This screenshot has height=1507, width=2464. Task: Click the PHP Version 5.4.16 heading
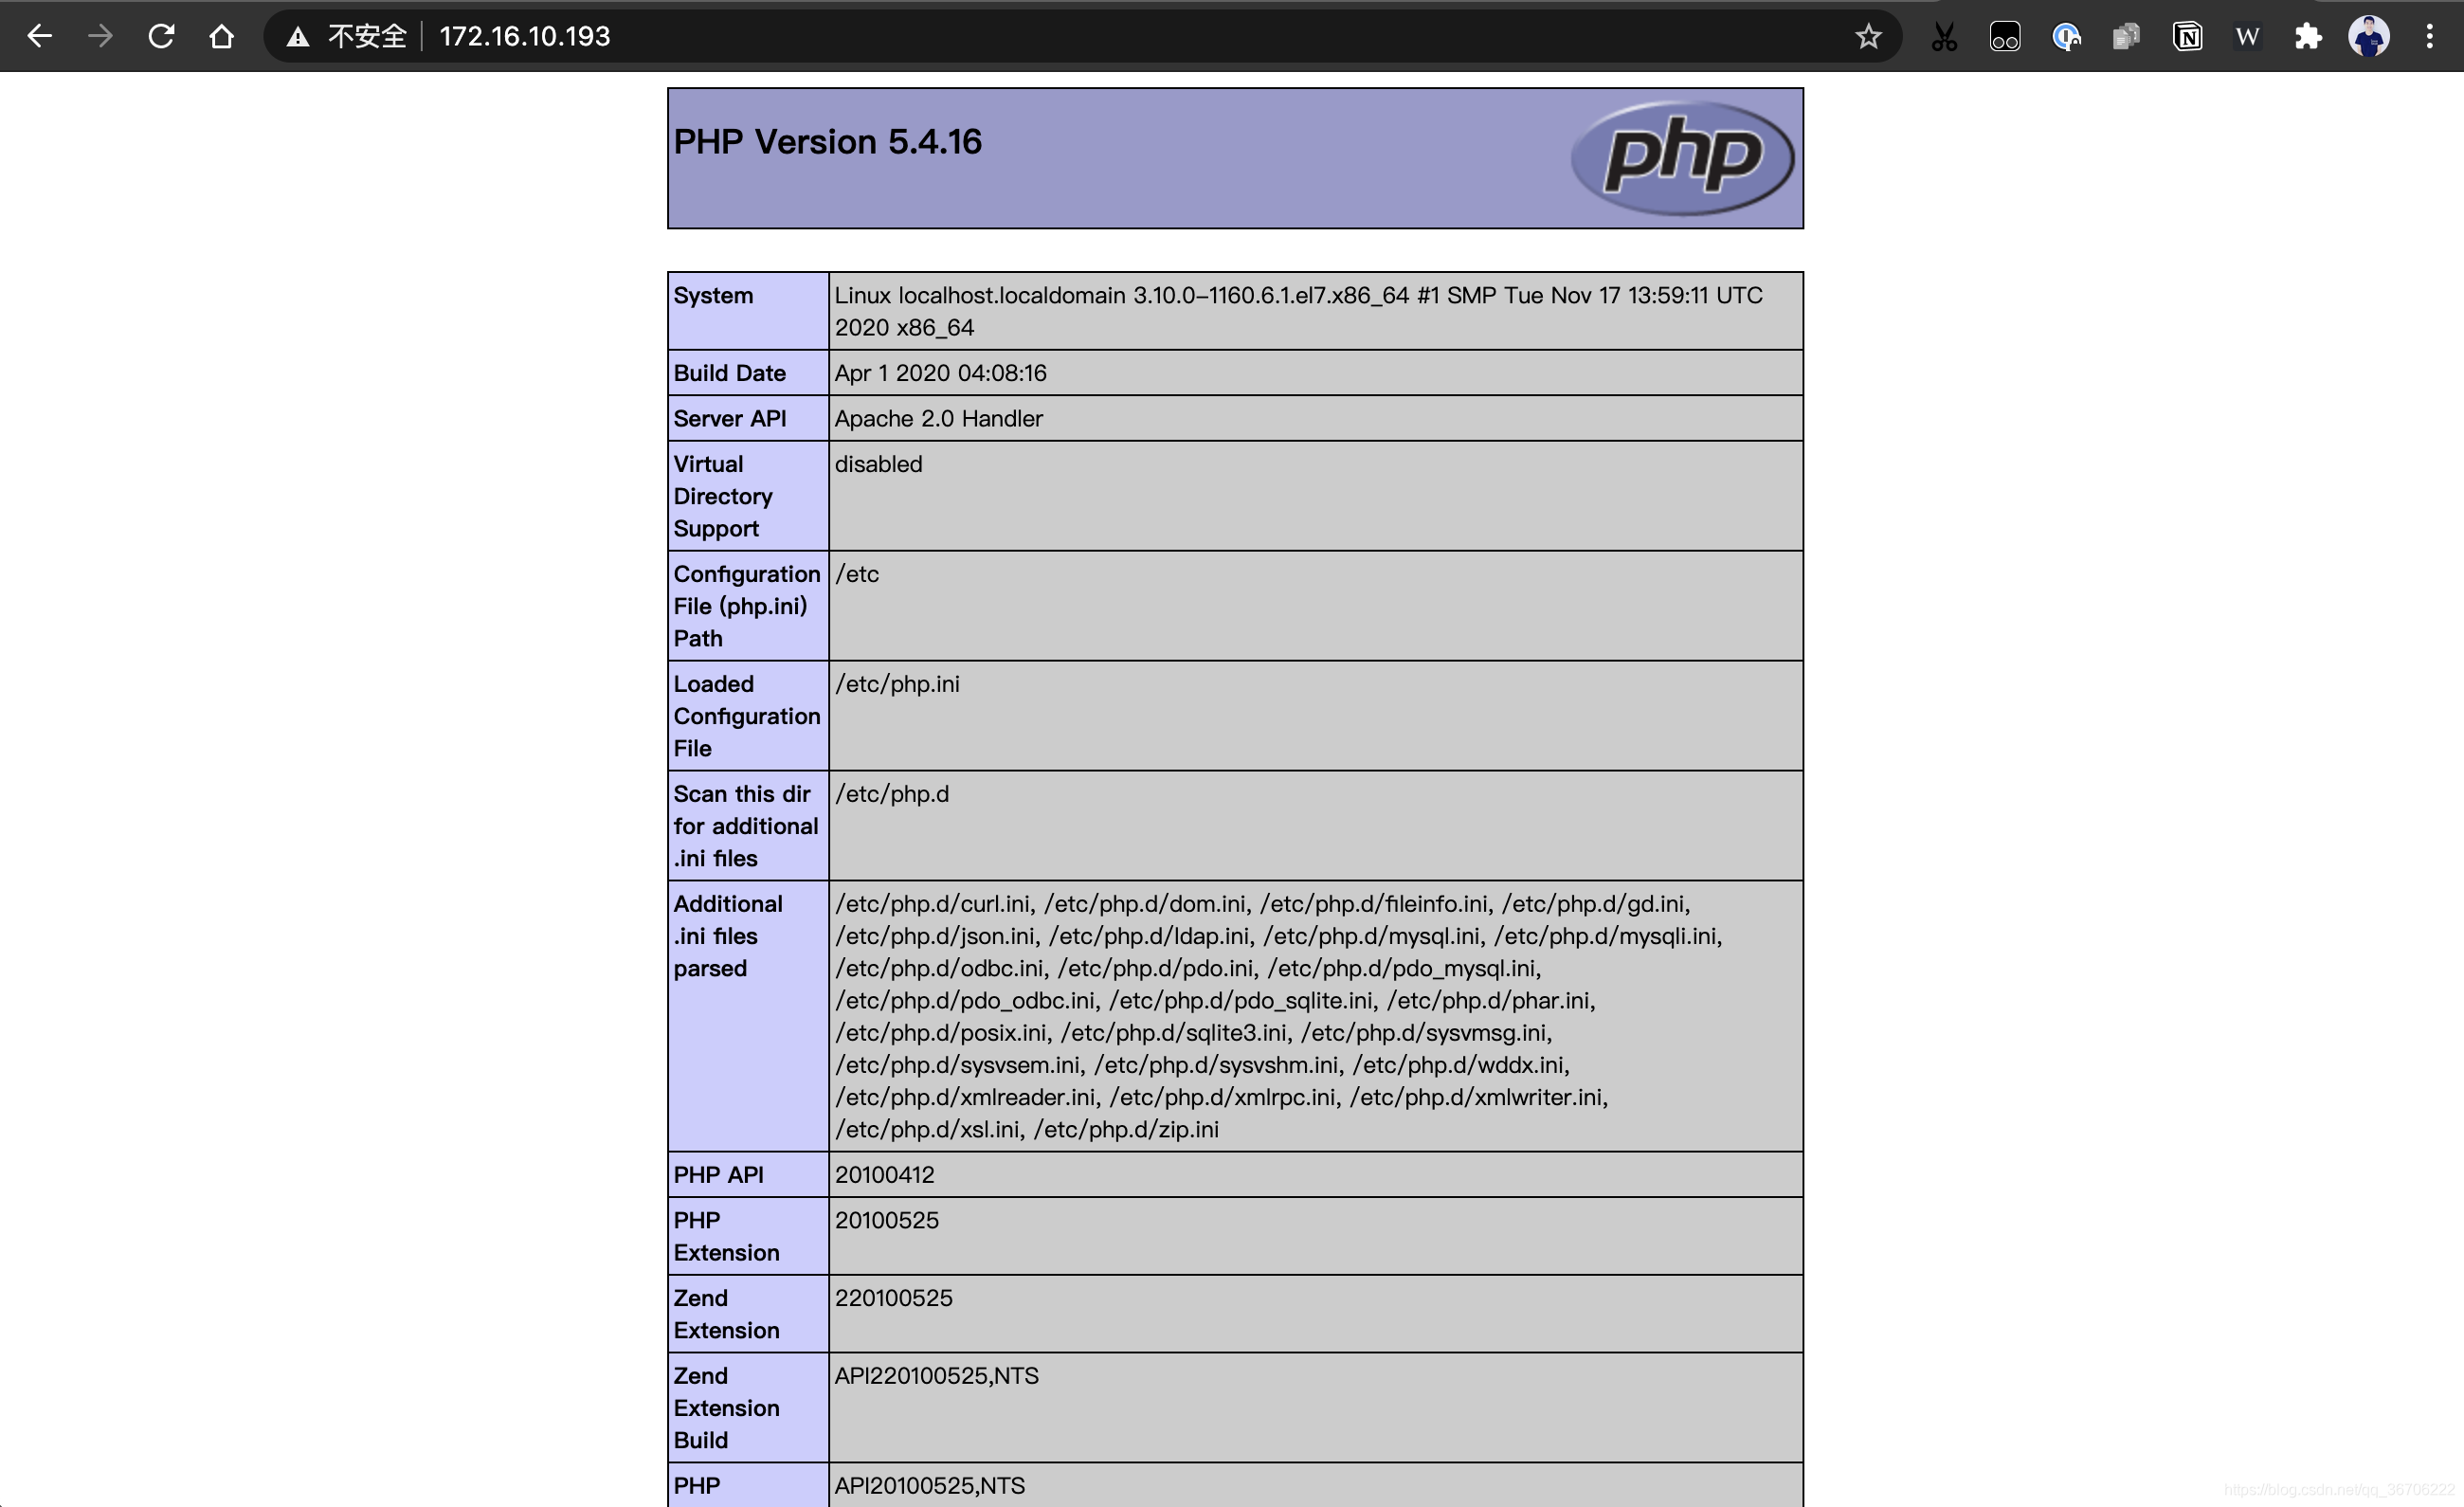[827, 141]
